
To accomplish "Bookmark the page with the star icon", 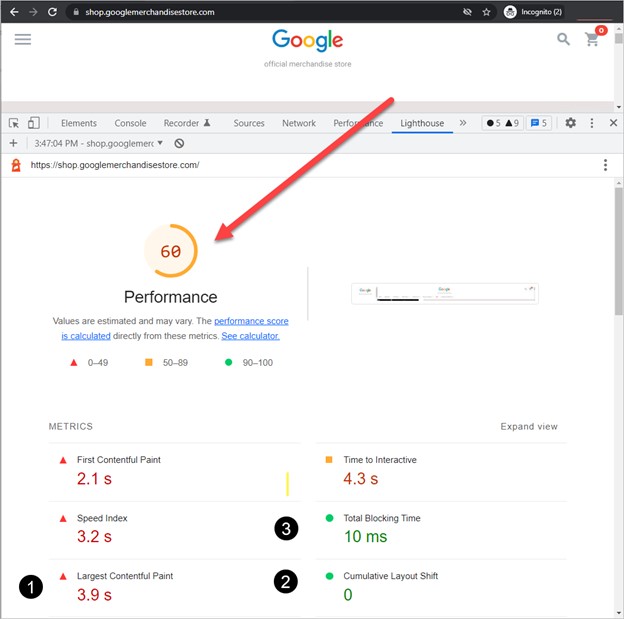I will 486,12.
